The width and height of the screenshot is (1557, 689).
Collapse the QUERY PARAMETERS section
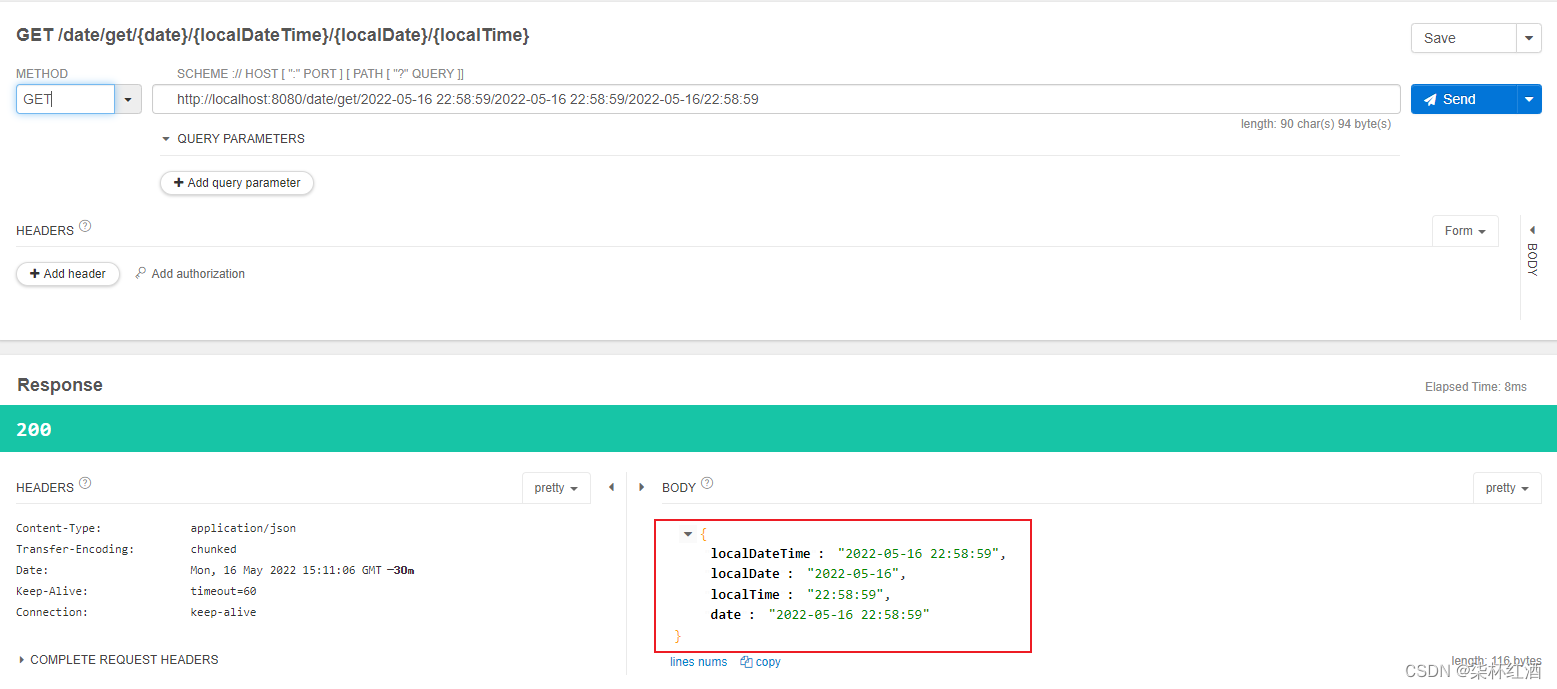[x=165, y=138]
